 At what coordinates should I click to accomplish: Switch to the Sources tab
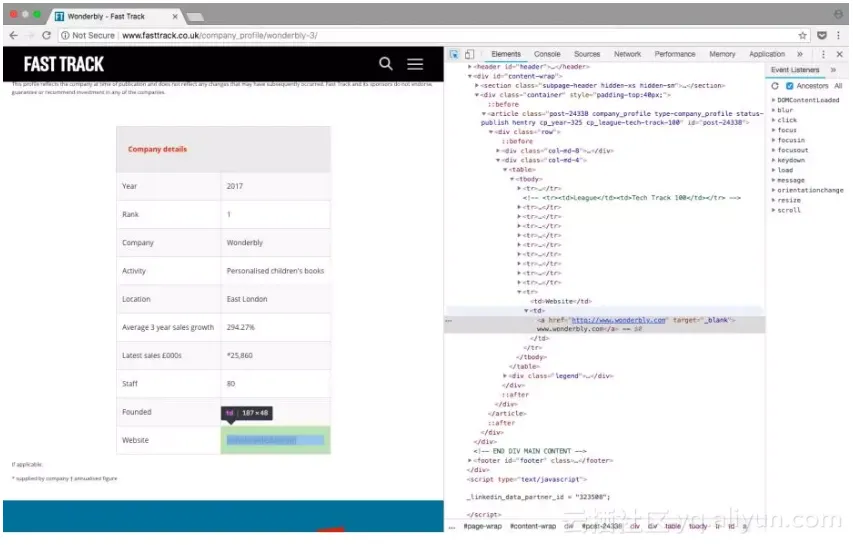pyautogui.click(x=587, y=54)
